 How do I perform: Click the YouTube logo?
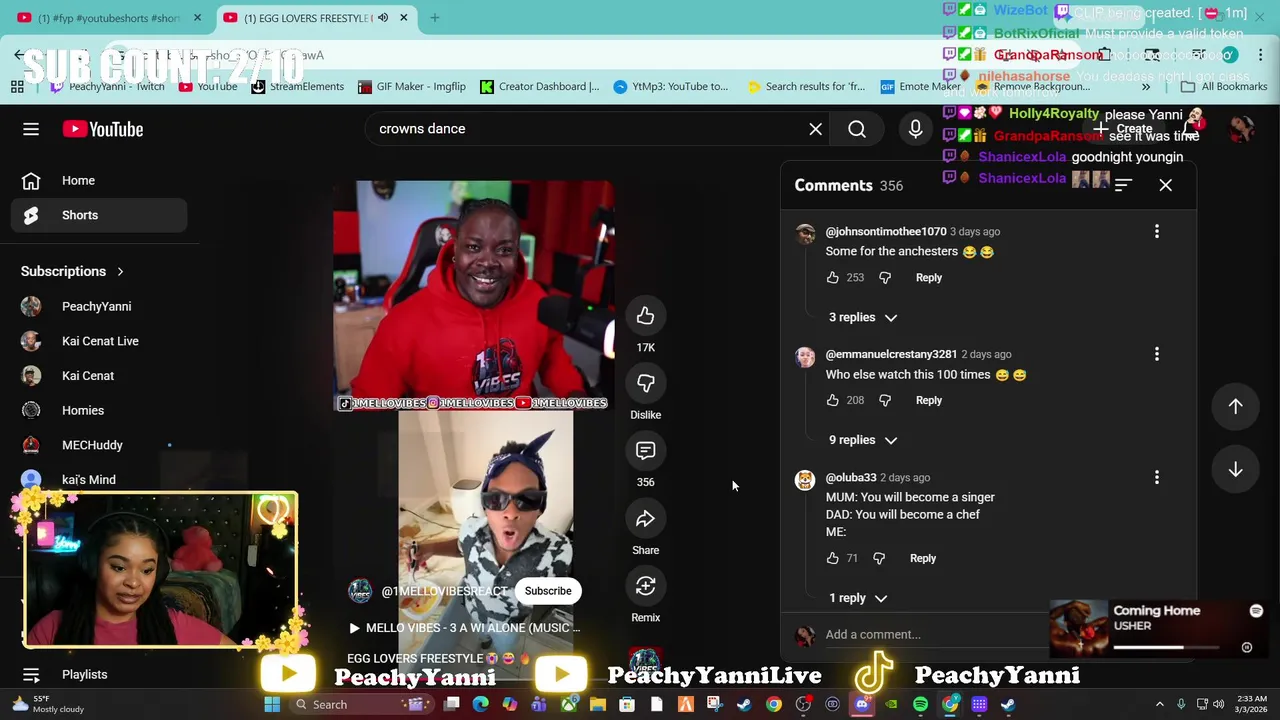coord(103,129)
